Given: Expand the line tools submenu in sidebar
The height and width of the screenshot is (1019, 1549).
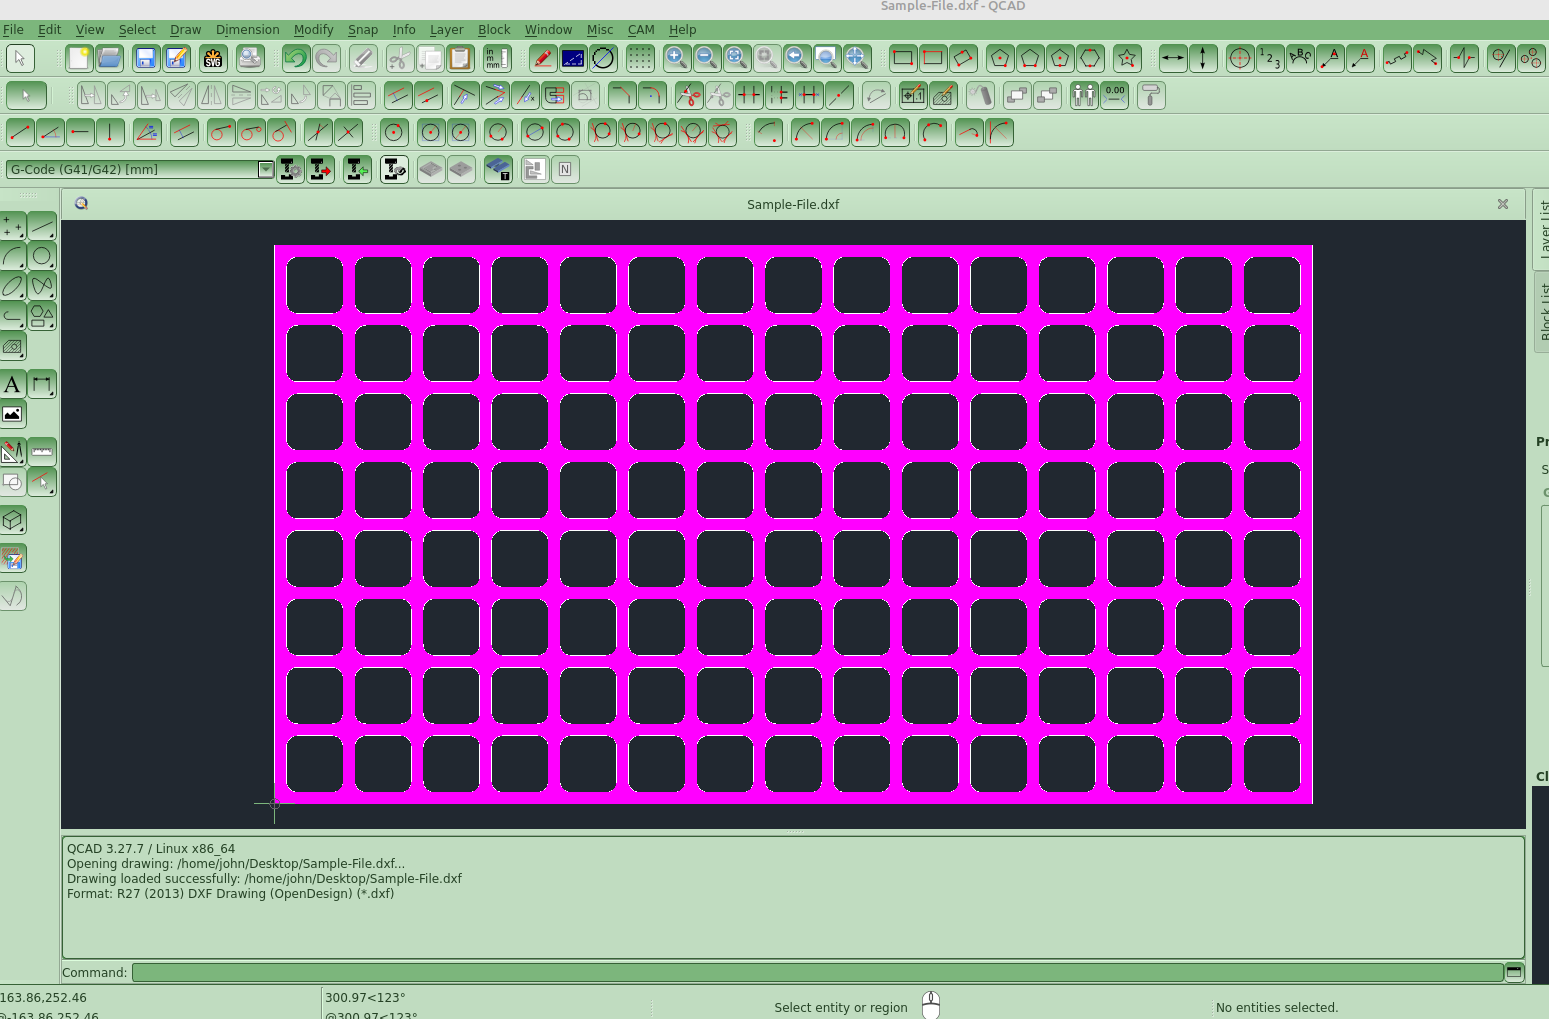Looking at the screenshot, I should [42, 226].
